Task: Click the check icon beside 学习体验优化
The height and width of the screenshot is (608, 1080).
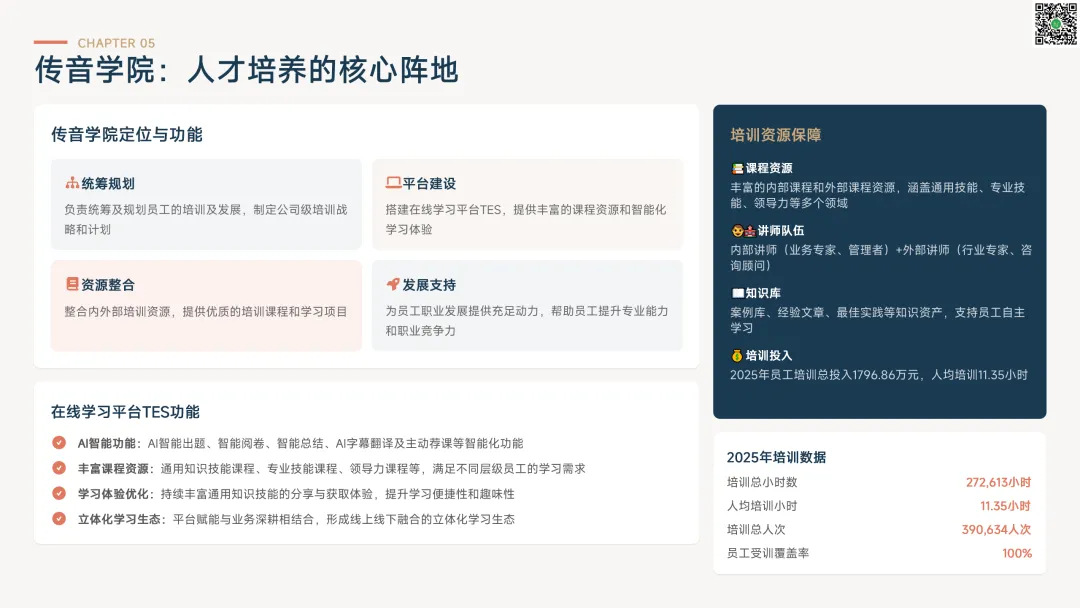Action: [59, 494]
